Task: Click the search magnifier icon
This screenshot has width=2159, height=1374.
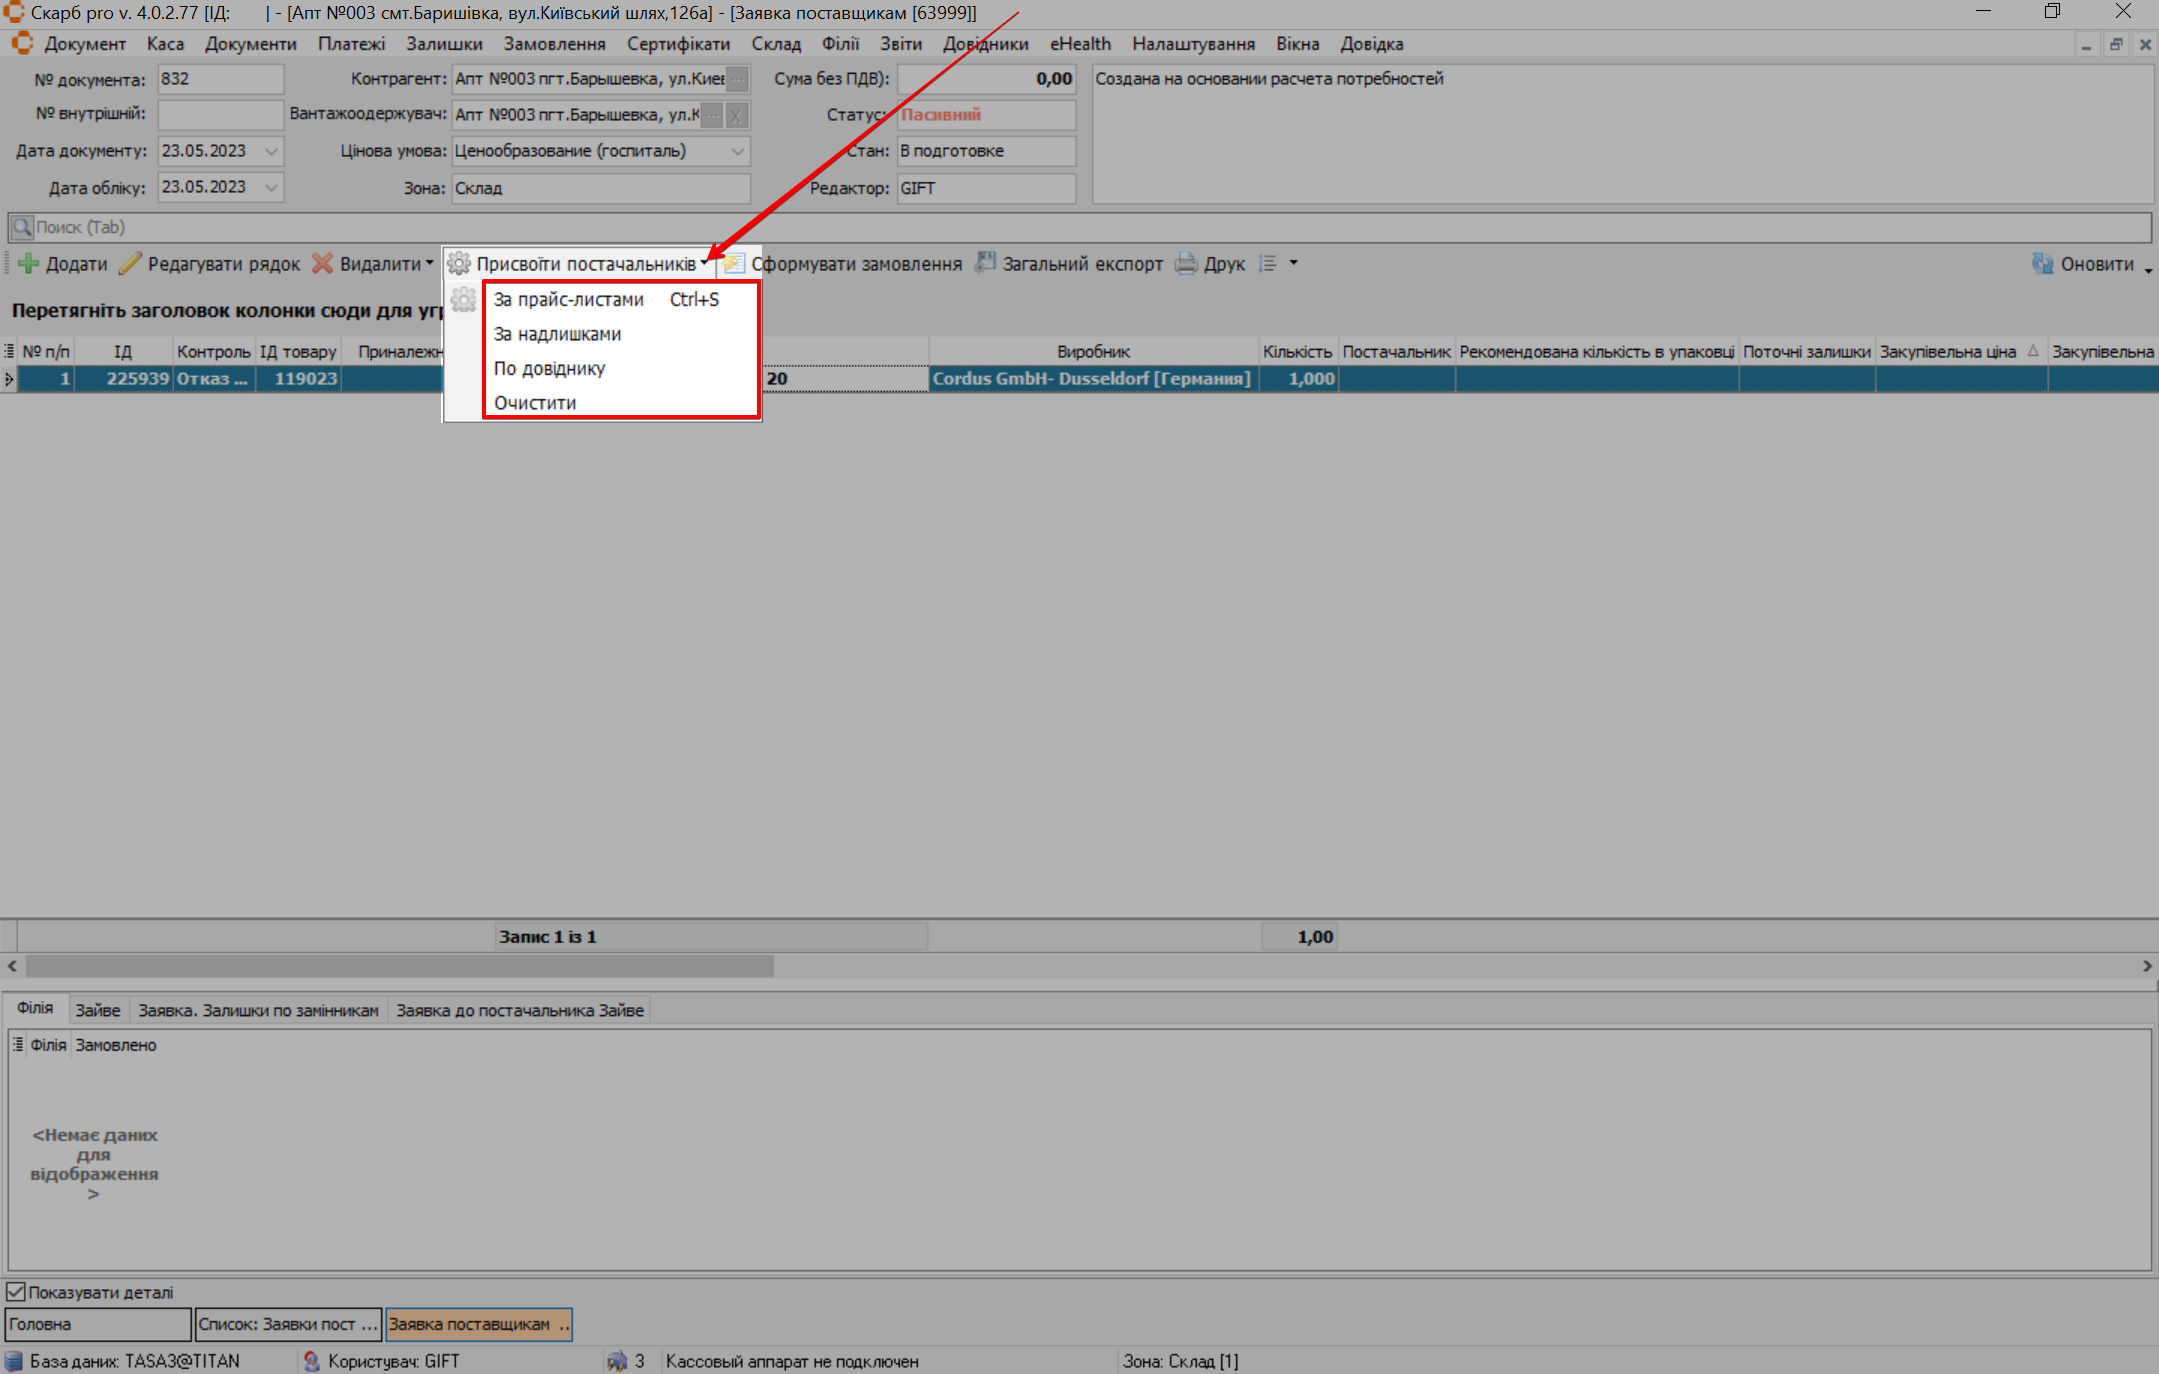Action: coord(22,227)
